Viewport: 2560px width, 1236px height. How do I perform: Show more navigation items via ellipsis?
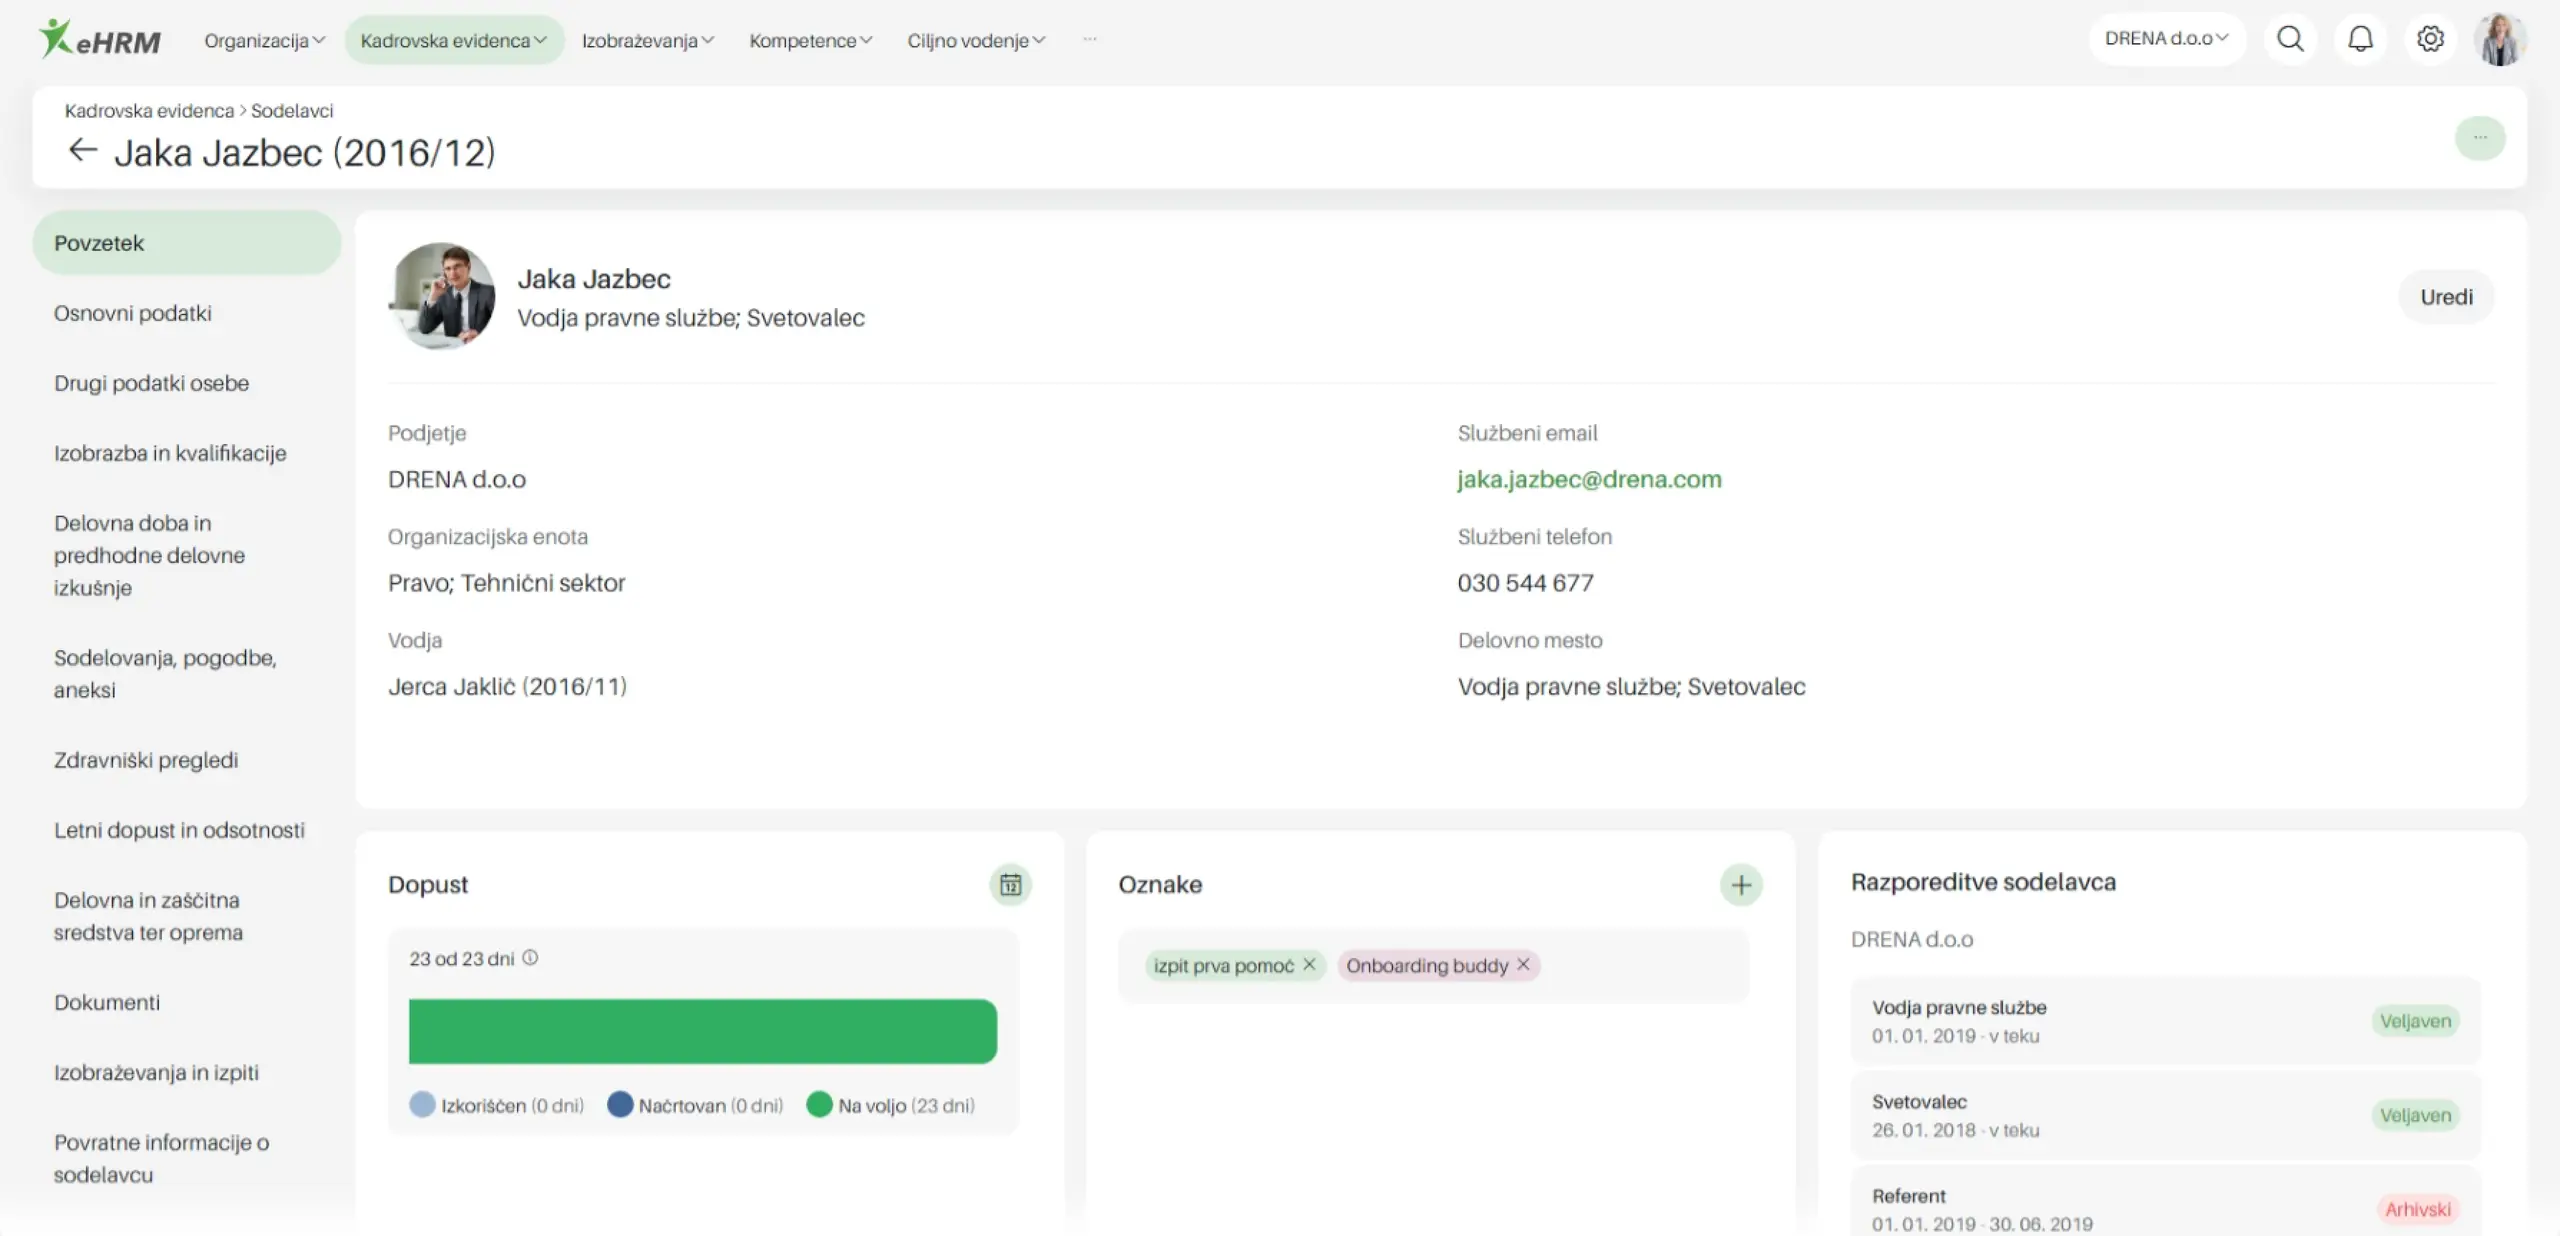(x=1089, y=39)
